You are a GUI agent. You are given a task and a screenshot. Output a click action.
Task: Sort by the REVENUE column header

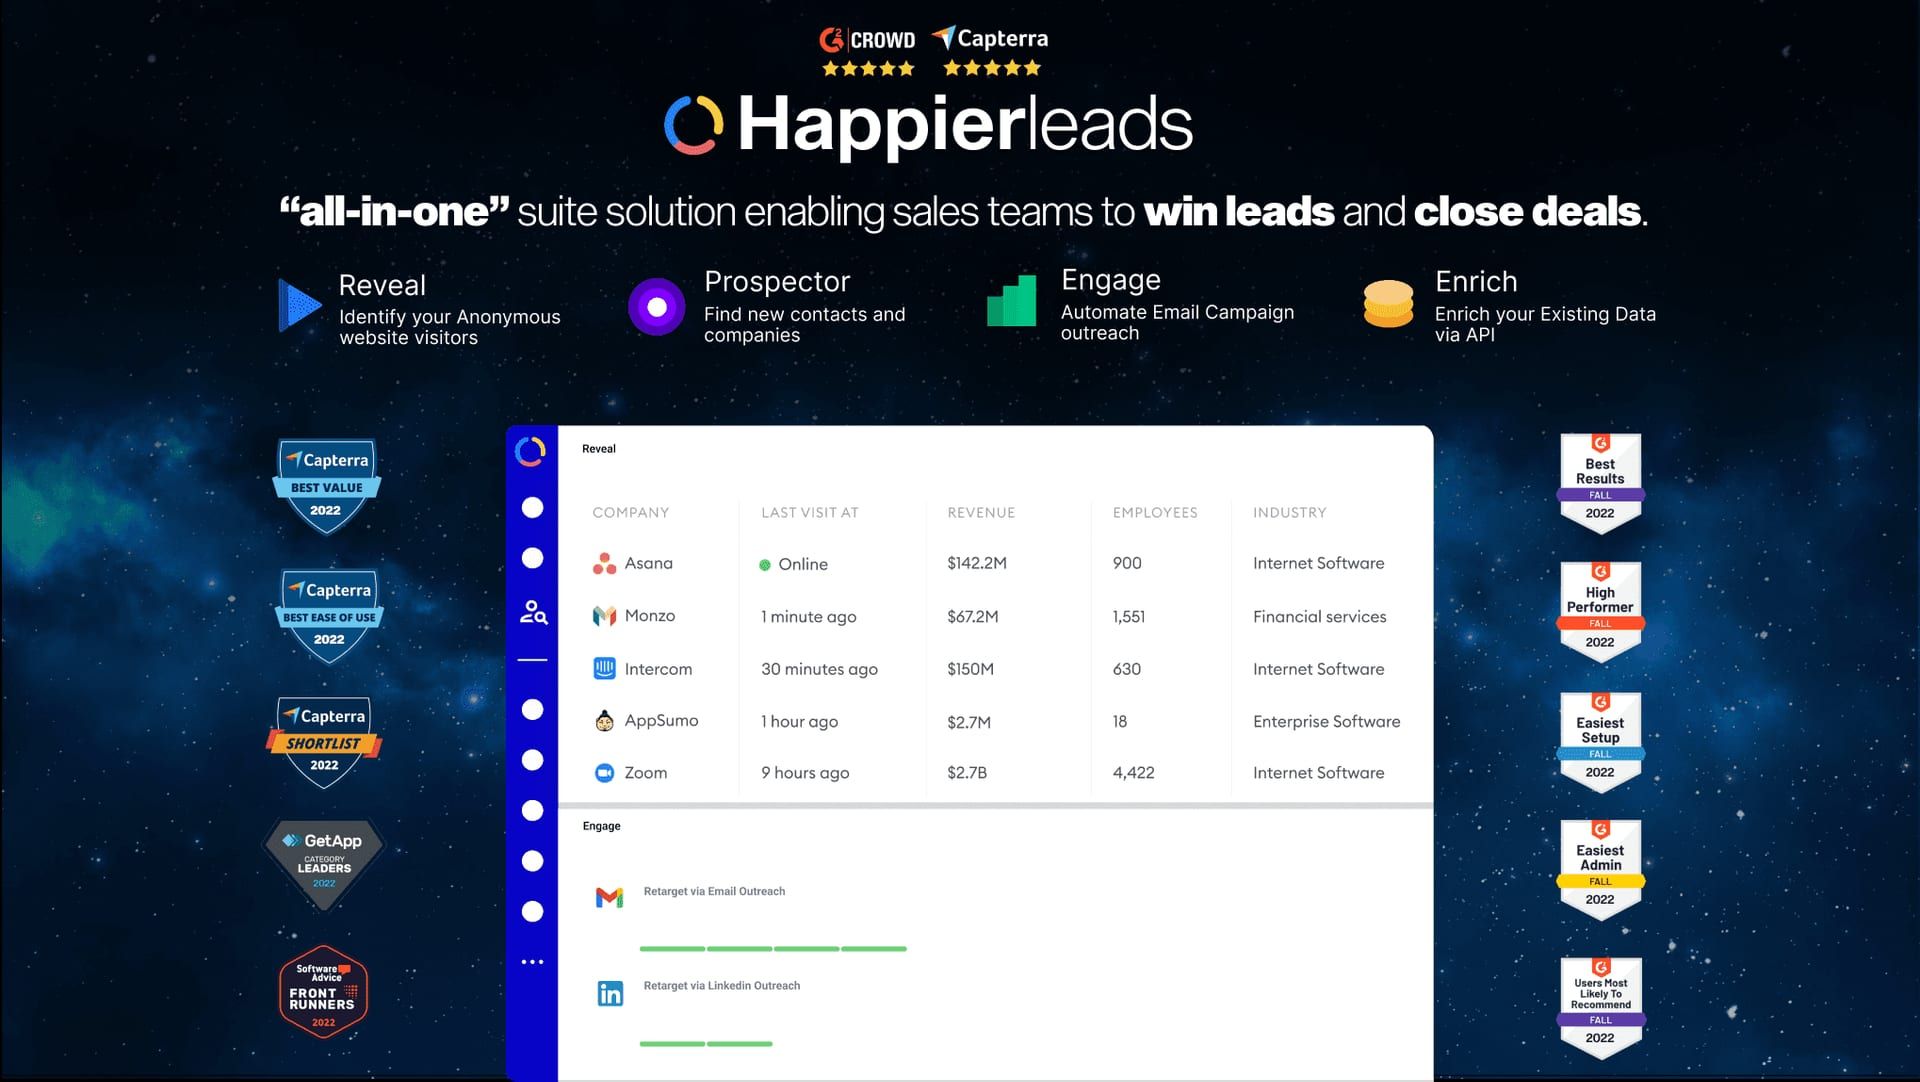pyautogui.click(x=981, y=512)
